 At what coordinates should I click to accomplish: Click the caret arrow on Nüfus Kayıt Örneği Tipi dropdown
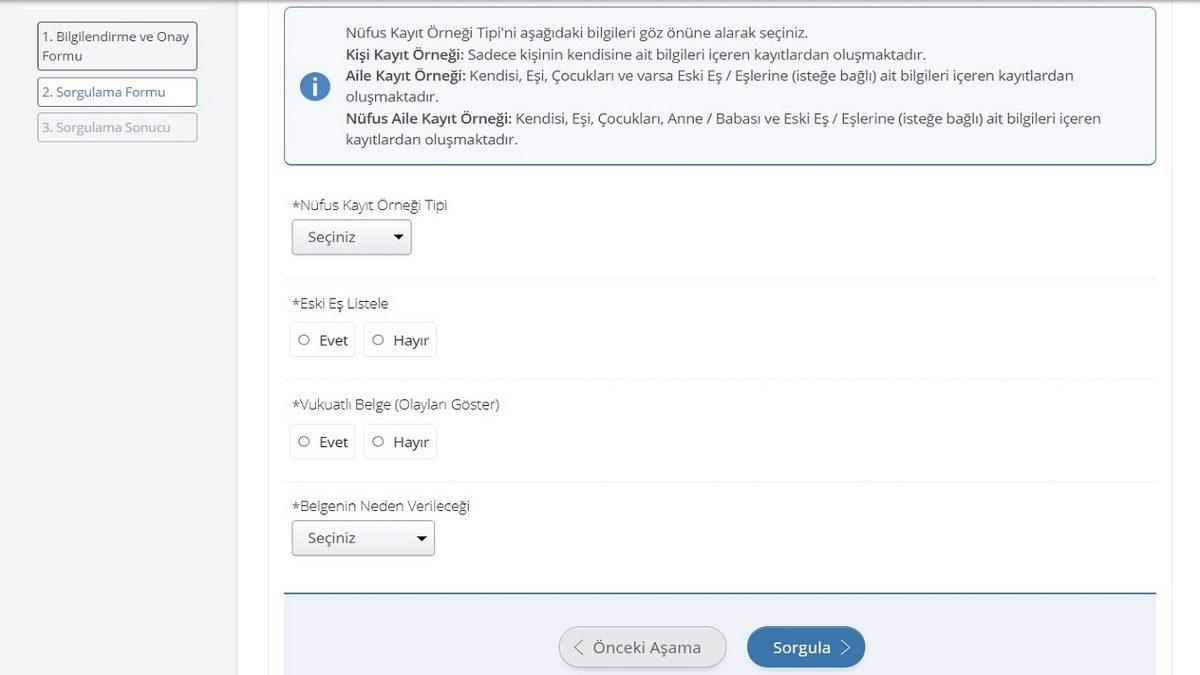pos(398,236)
